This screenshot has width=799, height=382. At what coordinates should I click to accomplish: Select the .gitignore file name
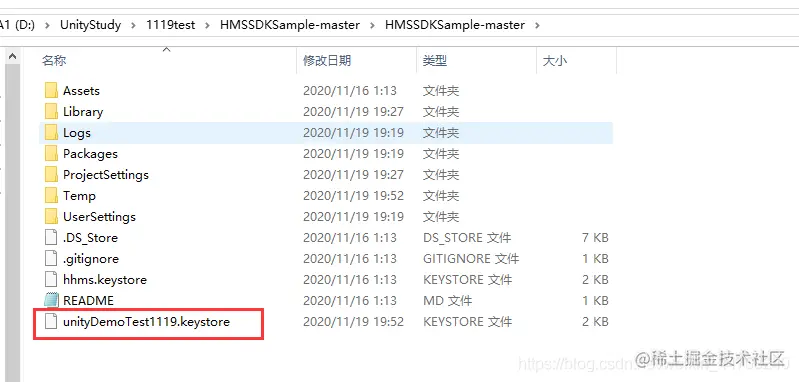coord(91,259)
